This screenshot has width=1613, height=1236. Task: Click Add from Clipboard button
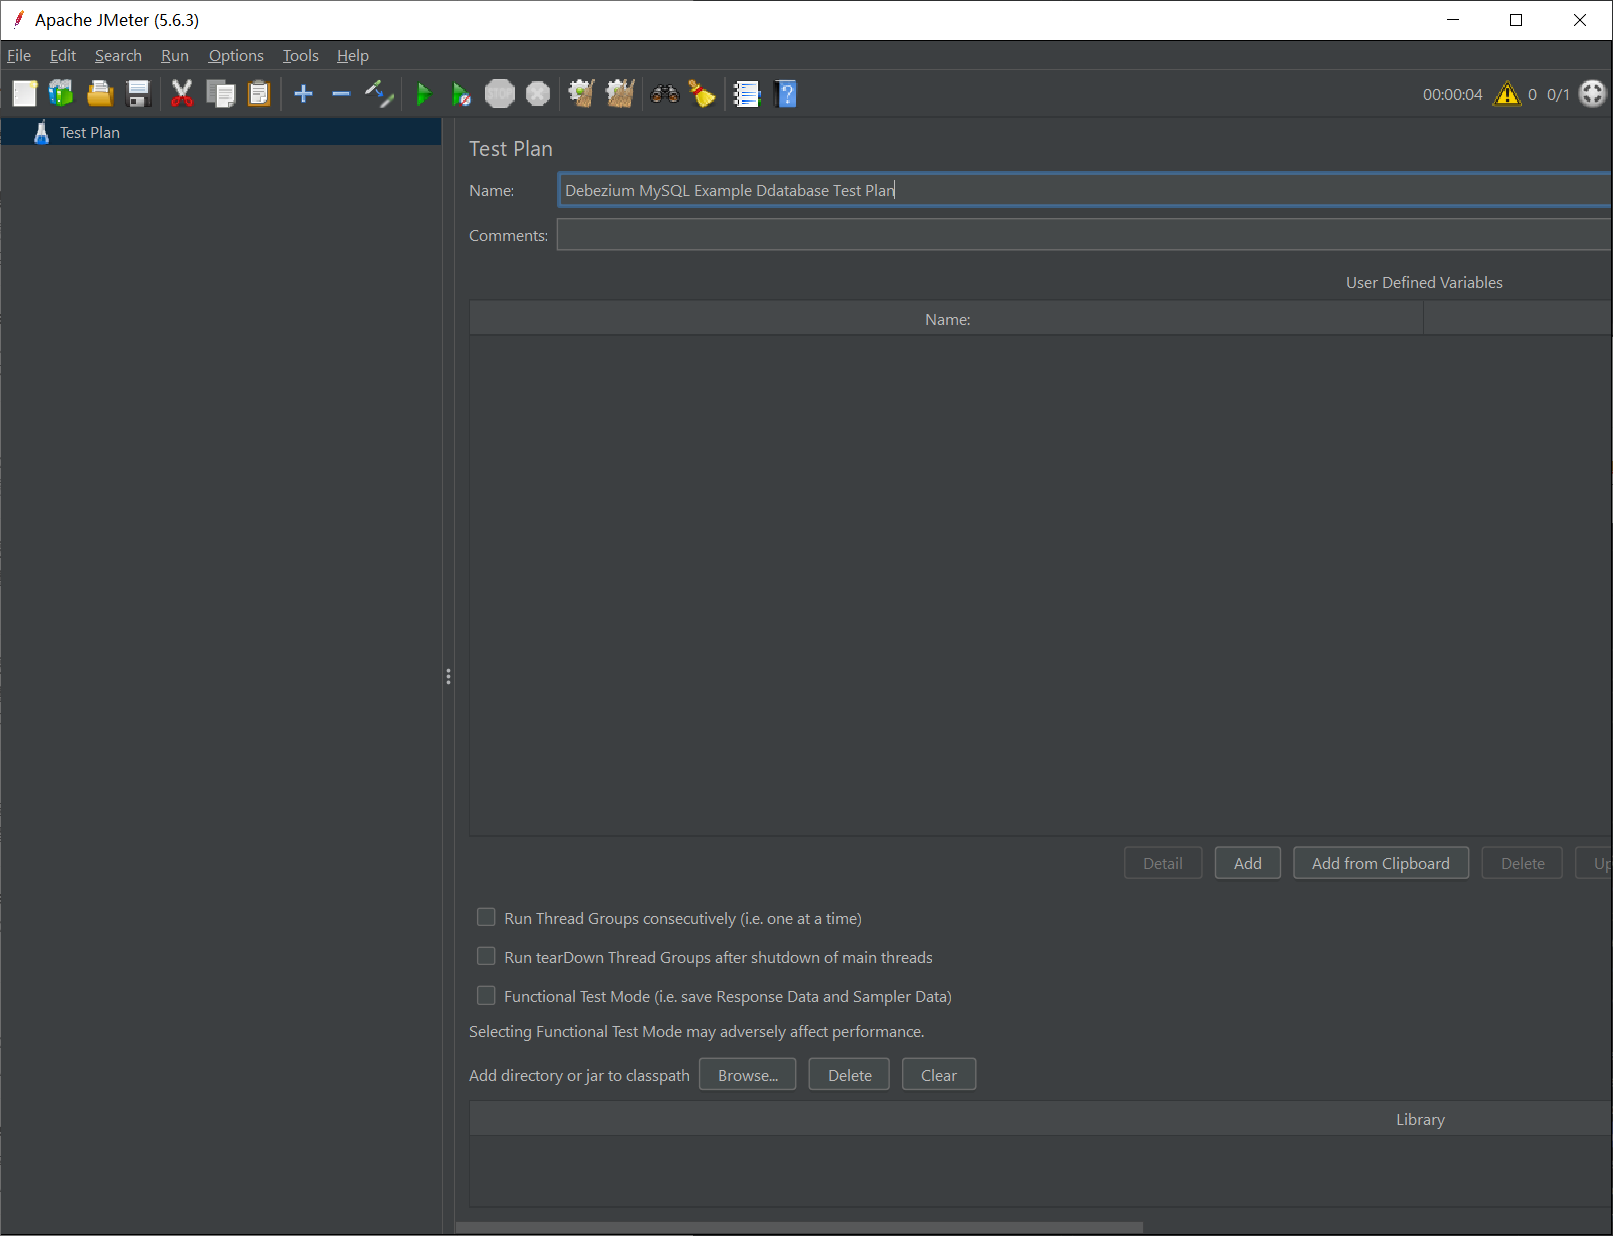(x=1381, y=863)
